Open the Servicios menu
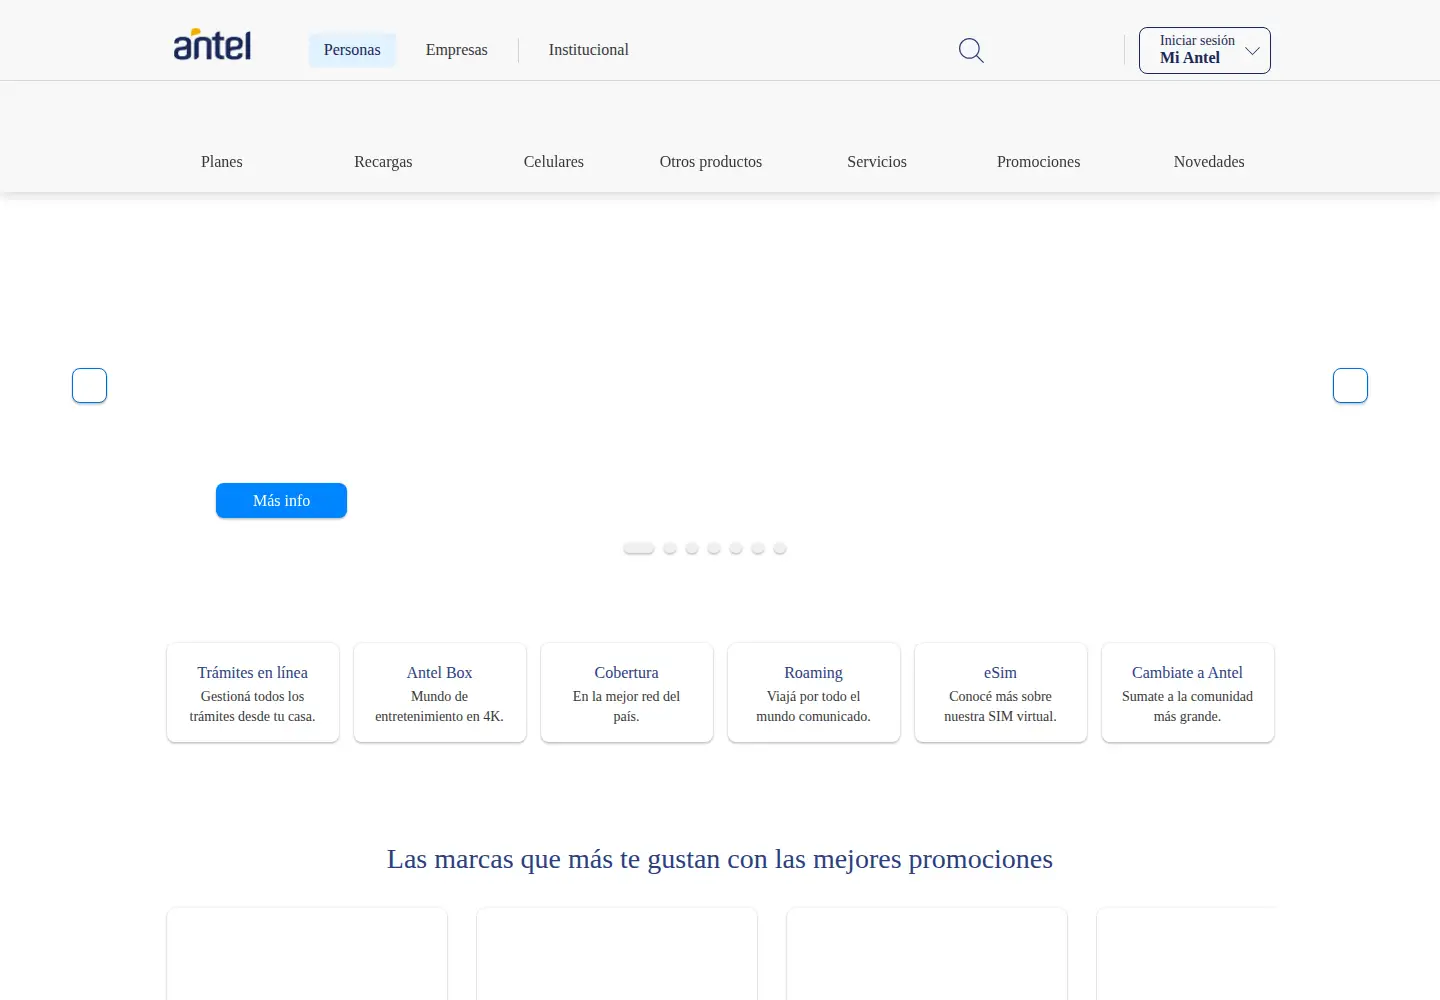 [x=877, y=162]
